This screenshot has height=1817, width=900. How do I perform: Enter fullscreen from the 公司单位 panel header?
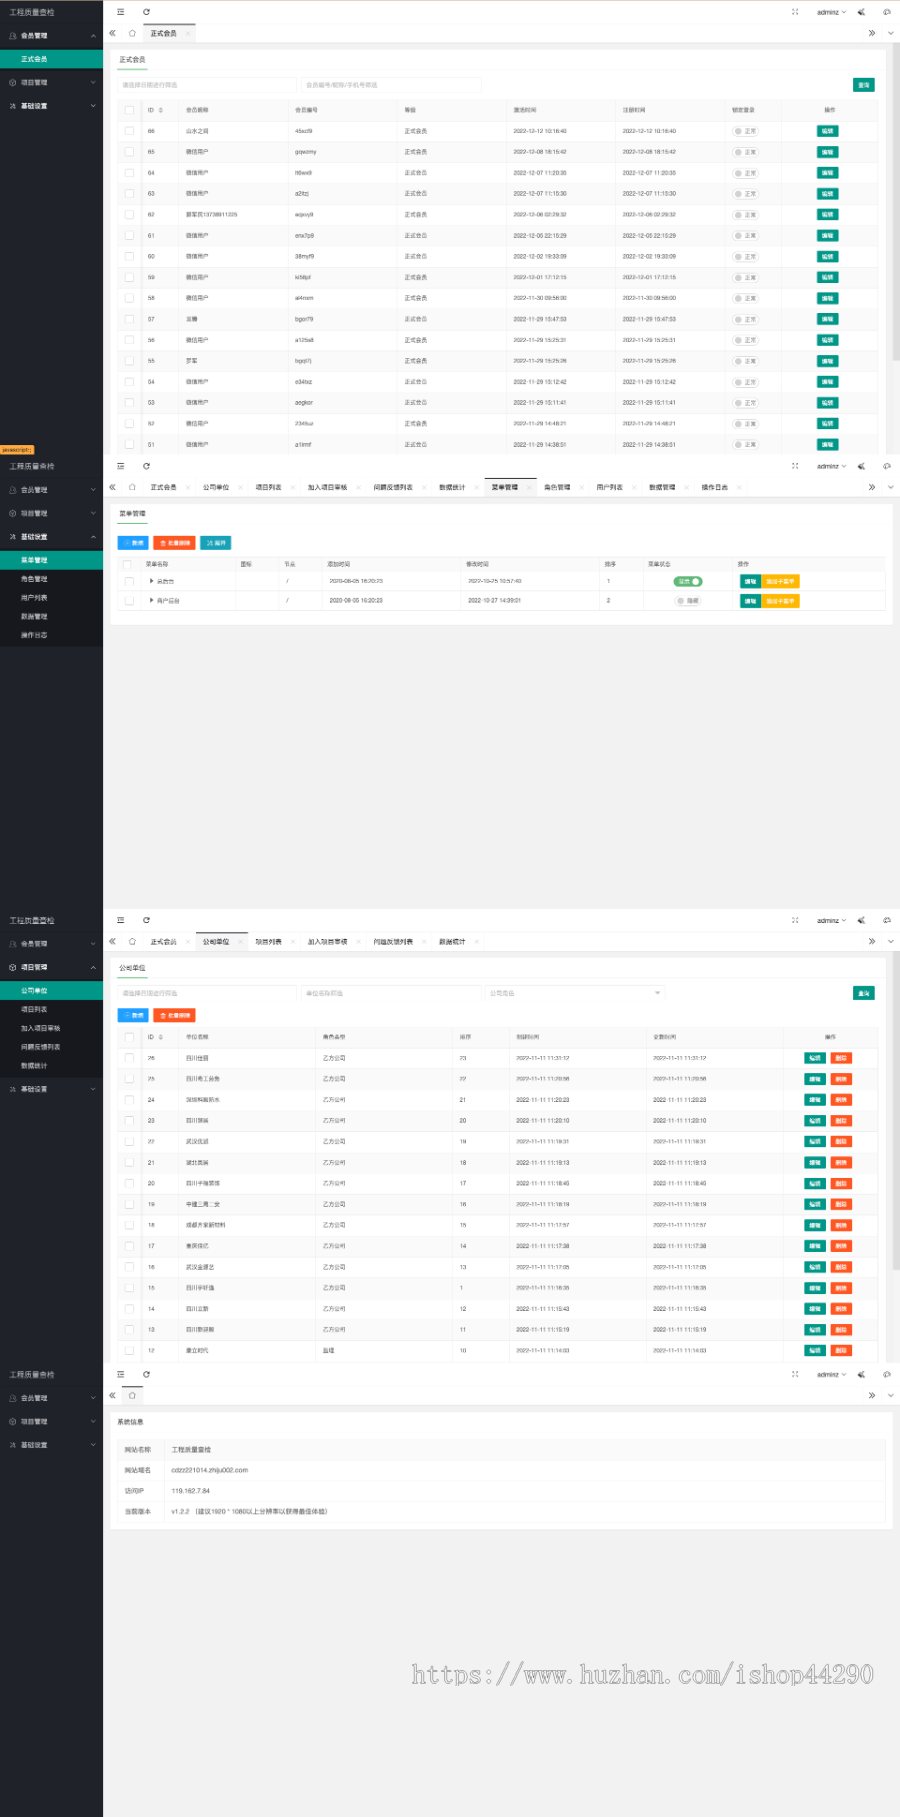point(795,920)
